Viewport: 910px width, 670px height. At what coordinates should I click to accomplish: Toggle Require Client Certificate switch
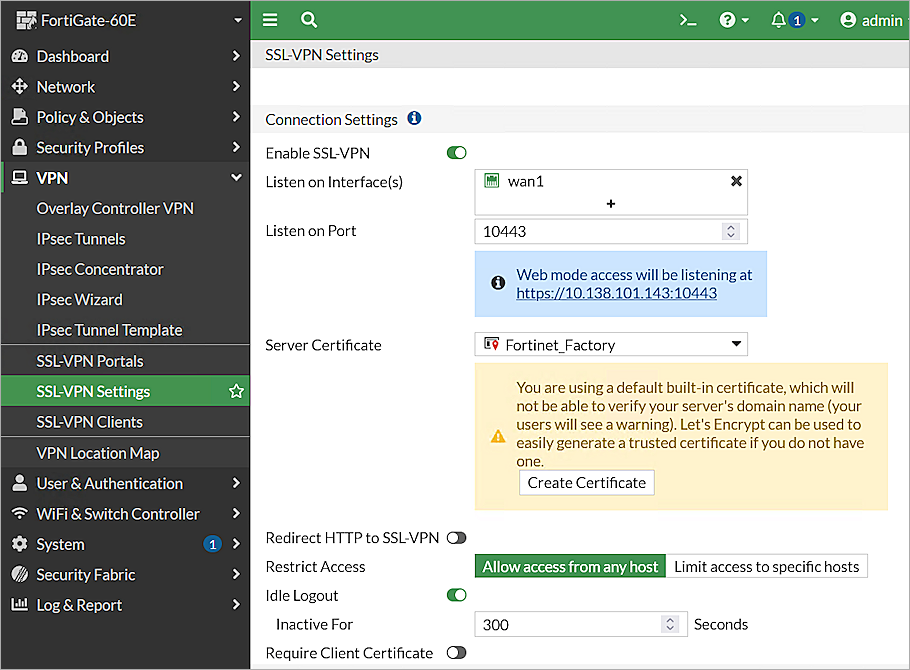(456, 653)
